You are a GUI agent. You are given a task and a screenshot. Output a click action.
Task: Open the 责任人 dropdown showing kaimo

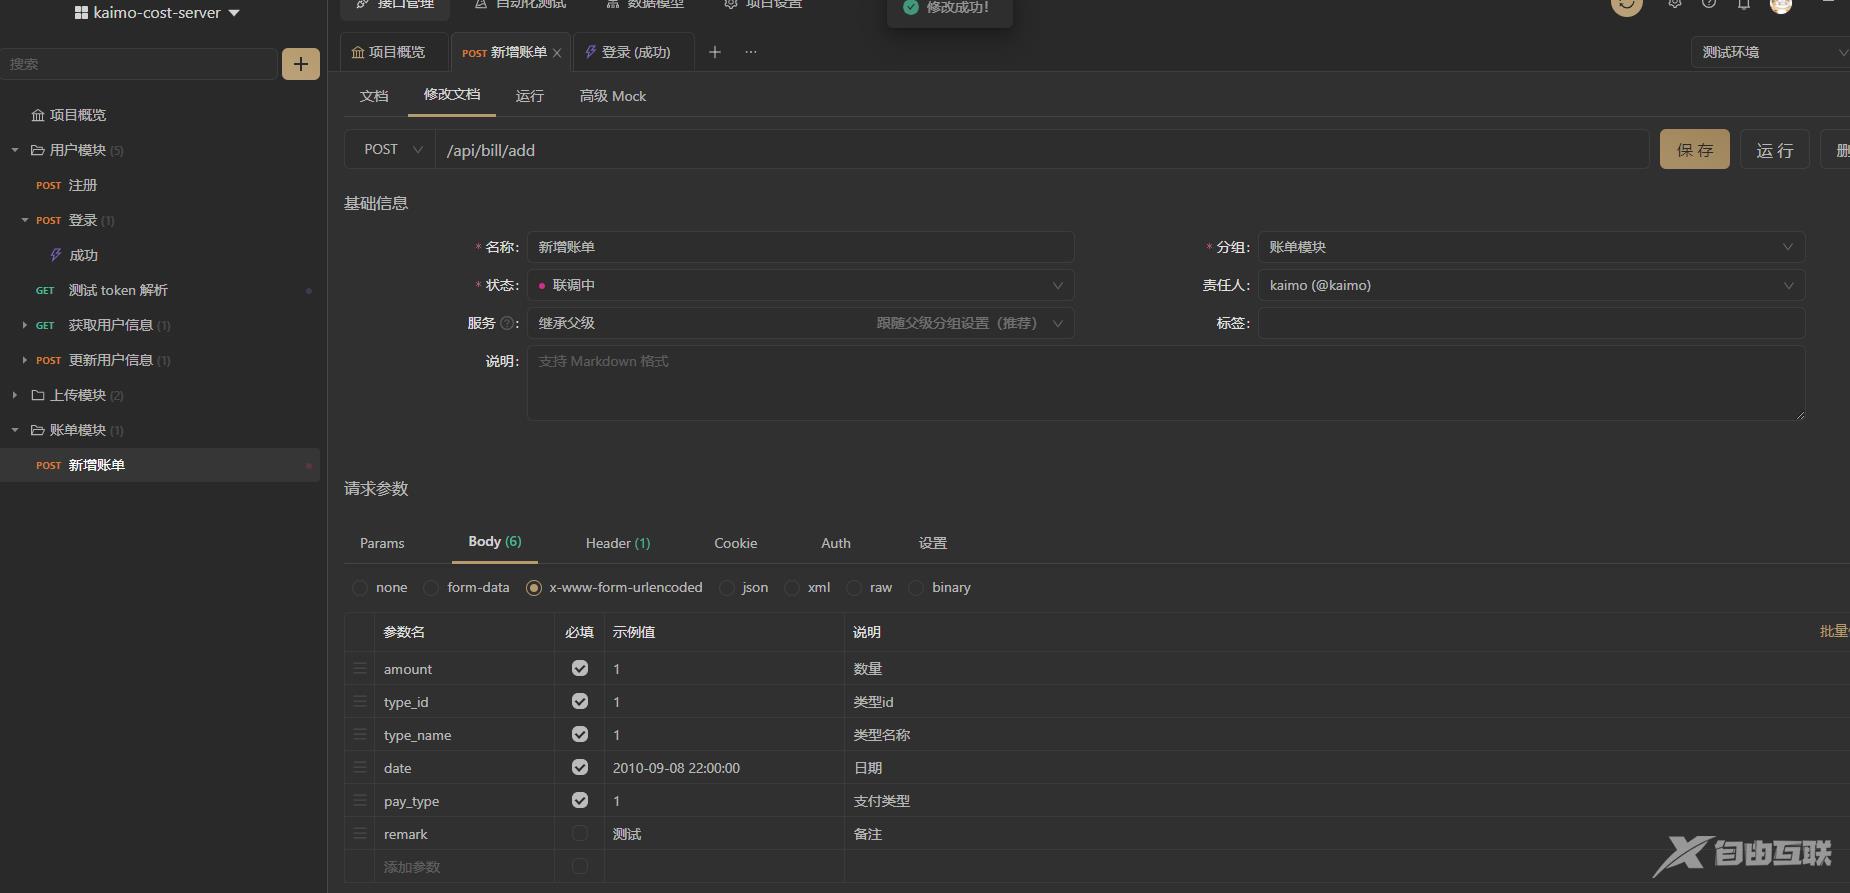tap(1531, 285)
